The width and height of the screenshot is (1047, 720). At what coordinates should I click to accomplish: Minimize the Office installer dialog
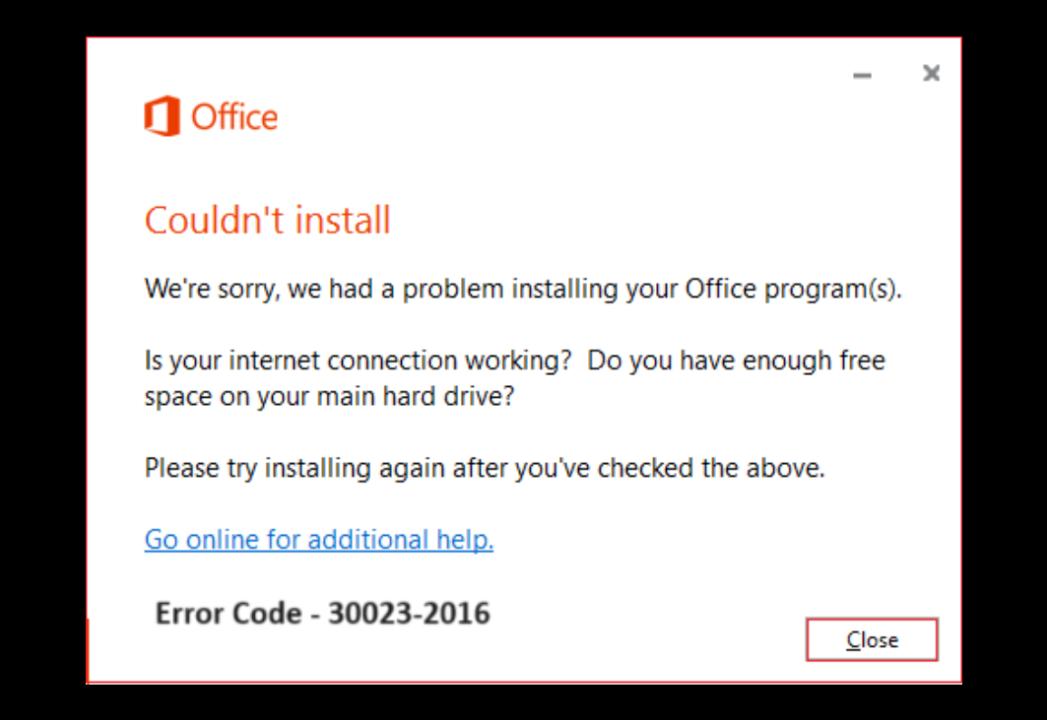click(862, 75)
